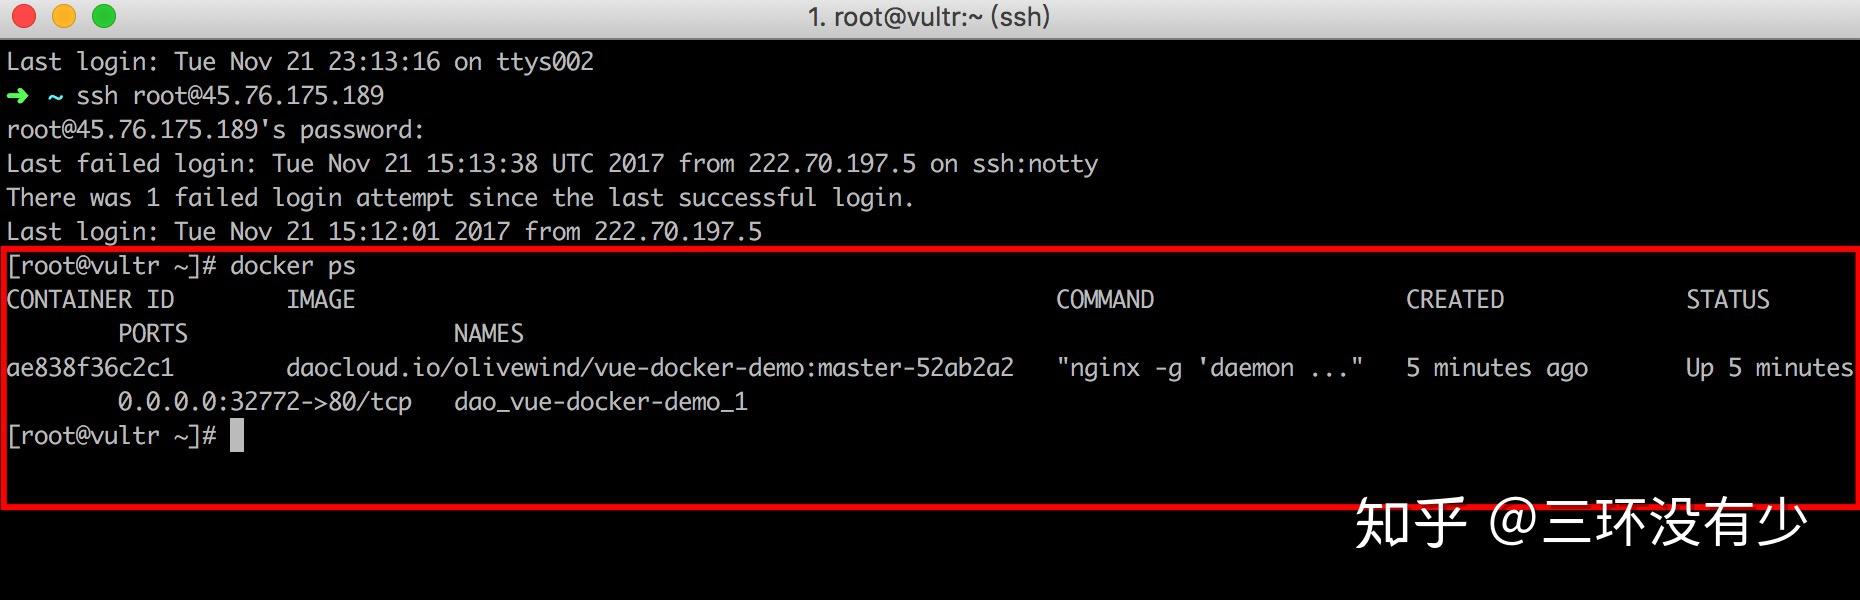Screen dimensions: 1860x600
Task: Click the green arrow prompt symbol
Action: 18,96
